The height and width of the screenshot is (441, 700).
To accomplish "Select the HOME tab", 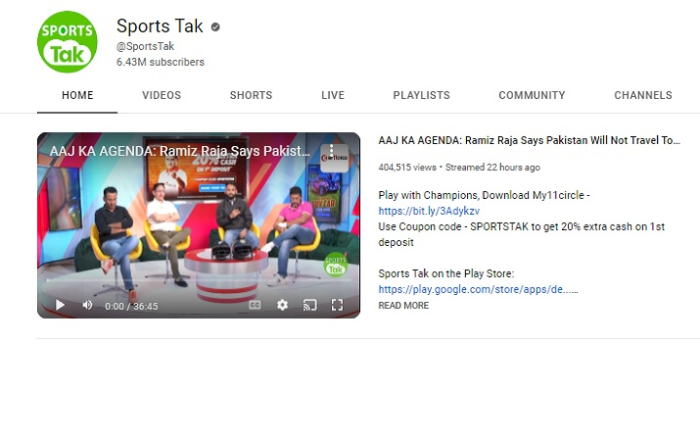I will pyautogui.click(x=77, y=95).
